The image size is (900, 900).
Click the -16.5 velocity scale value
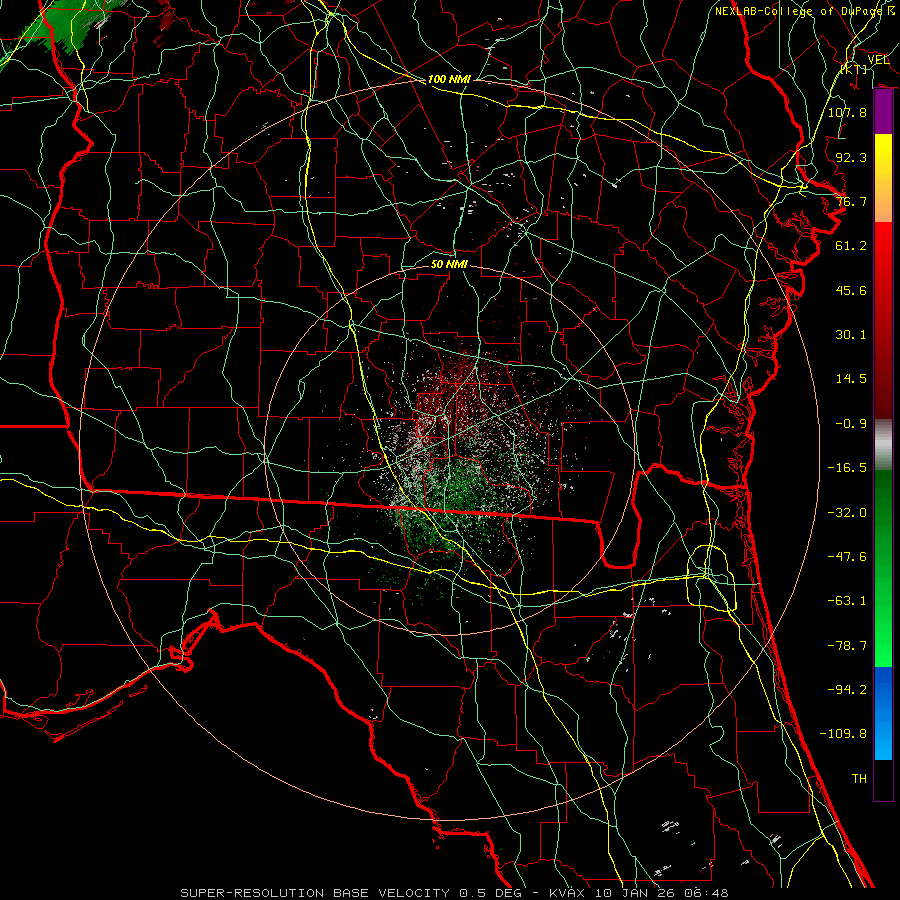coord(847,468)
